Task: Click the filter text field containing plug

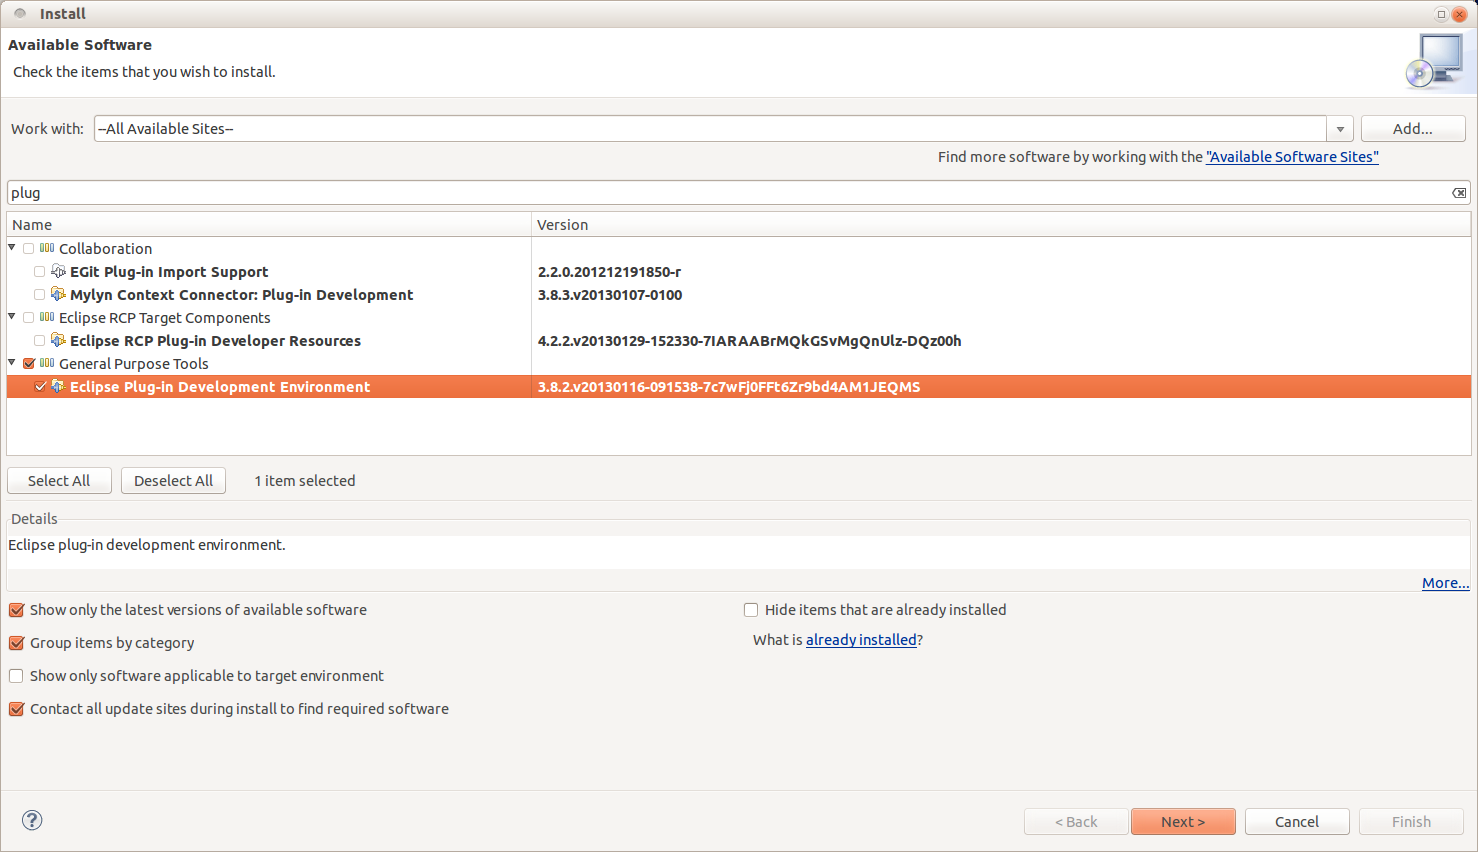Action: 729,193
